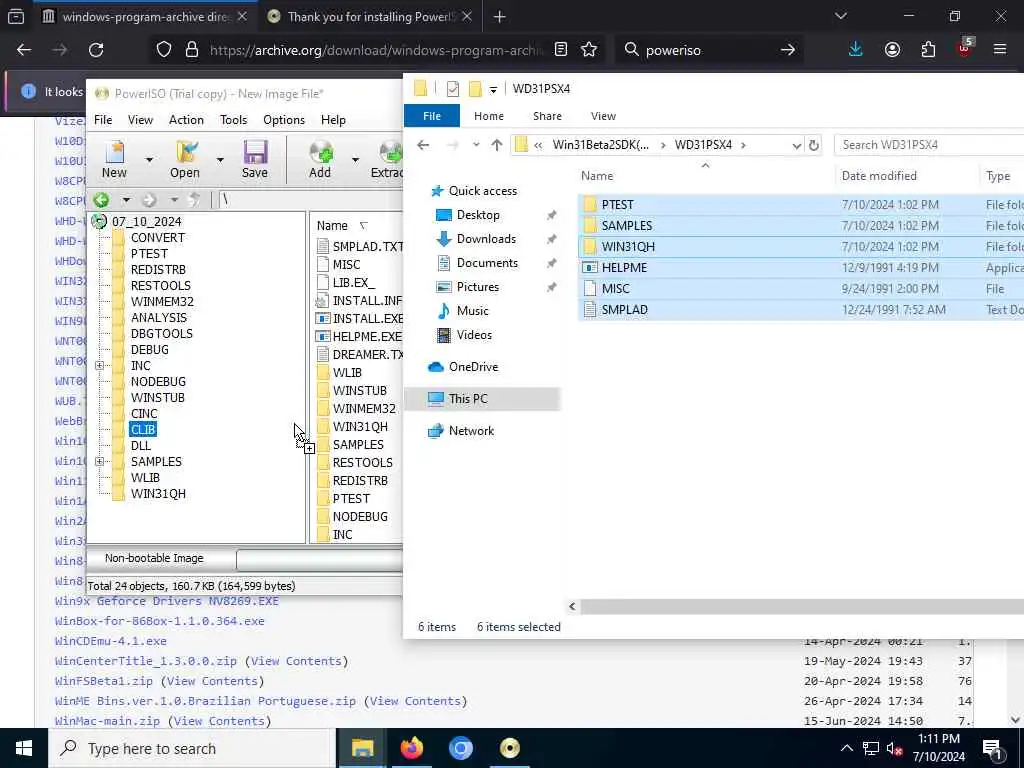Click INSTALL.EXE in PowerISO file list
Image resolution: width=1024 pixels, height=768 pixels.
(367, 319)
